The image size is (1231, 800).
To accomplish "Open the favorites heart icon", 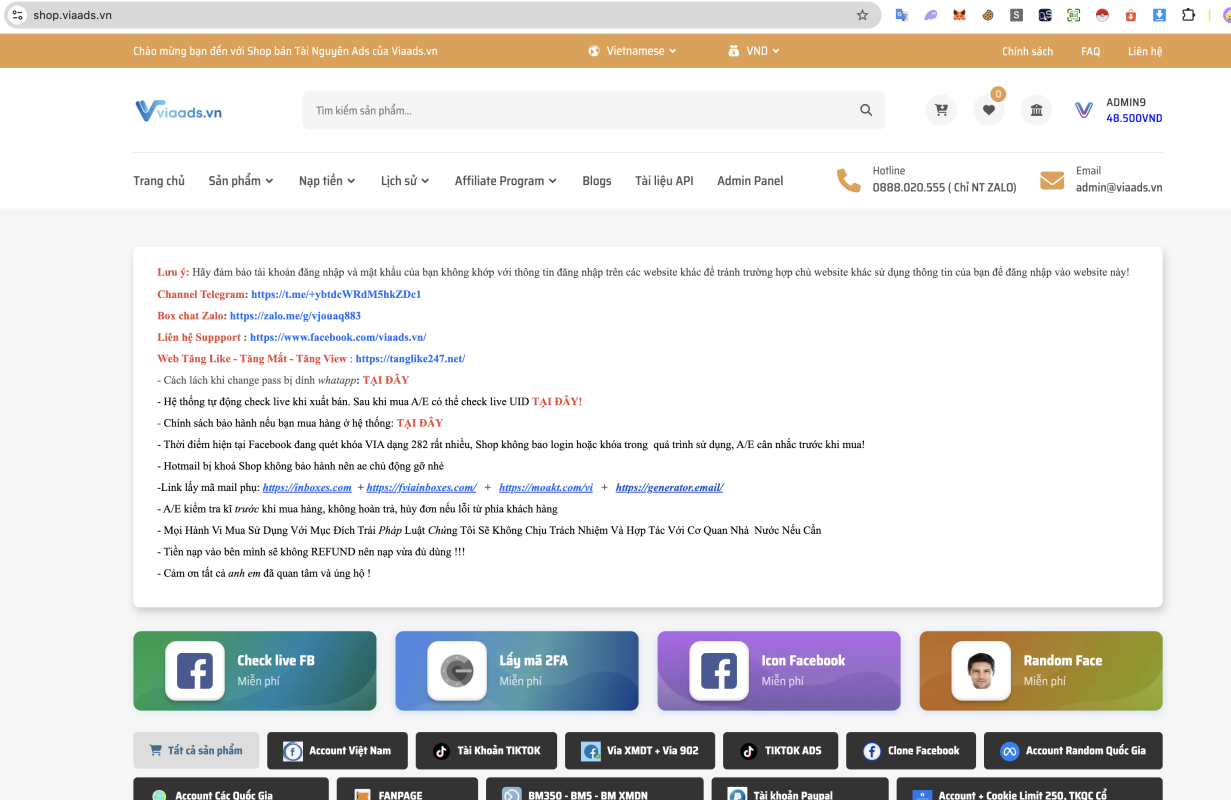I will [988, 110].
